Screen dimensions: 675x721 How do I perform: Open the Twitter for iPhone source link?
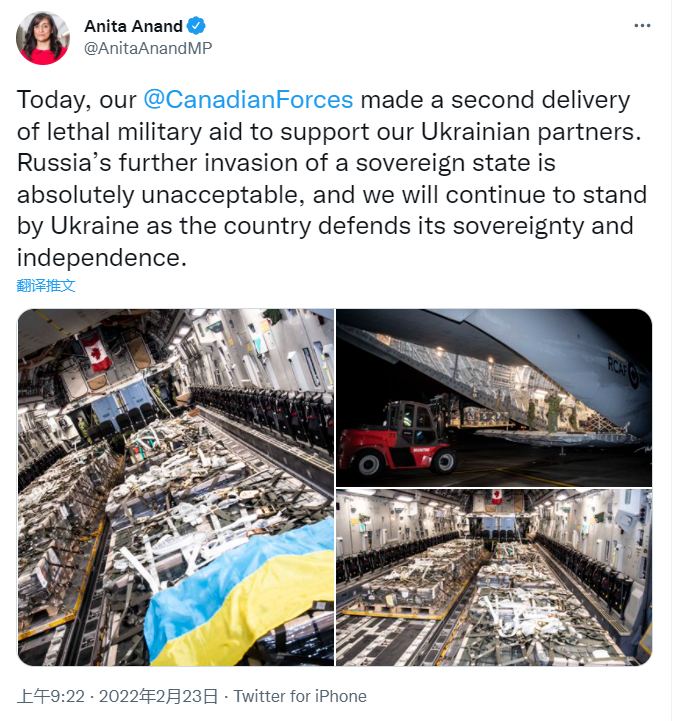click(x=300, y=696)
